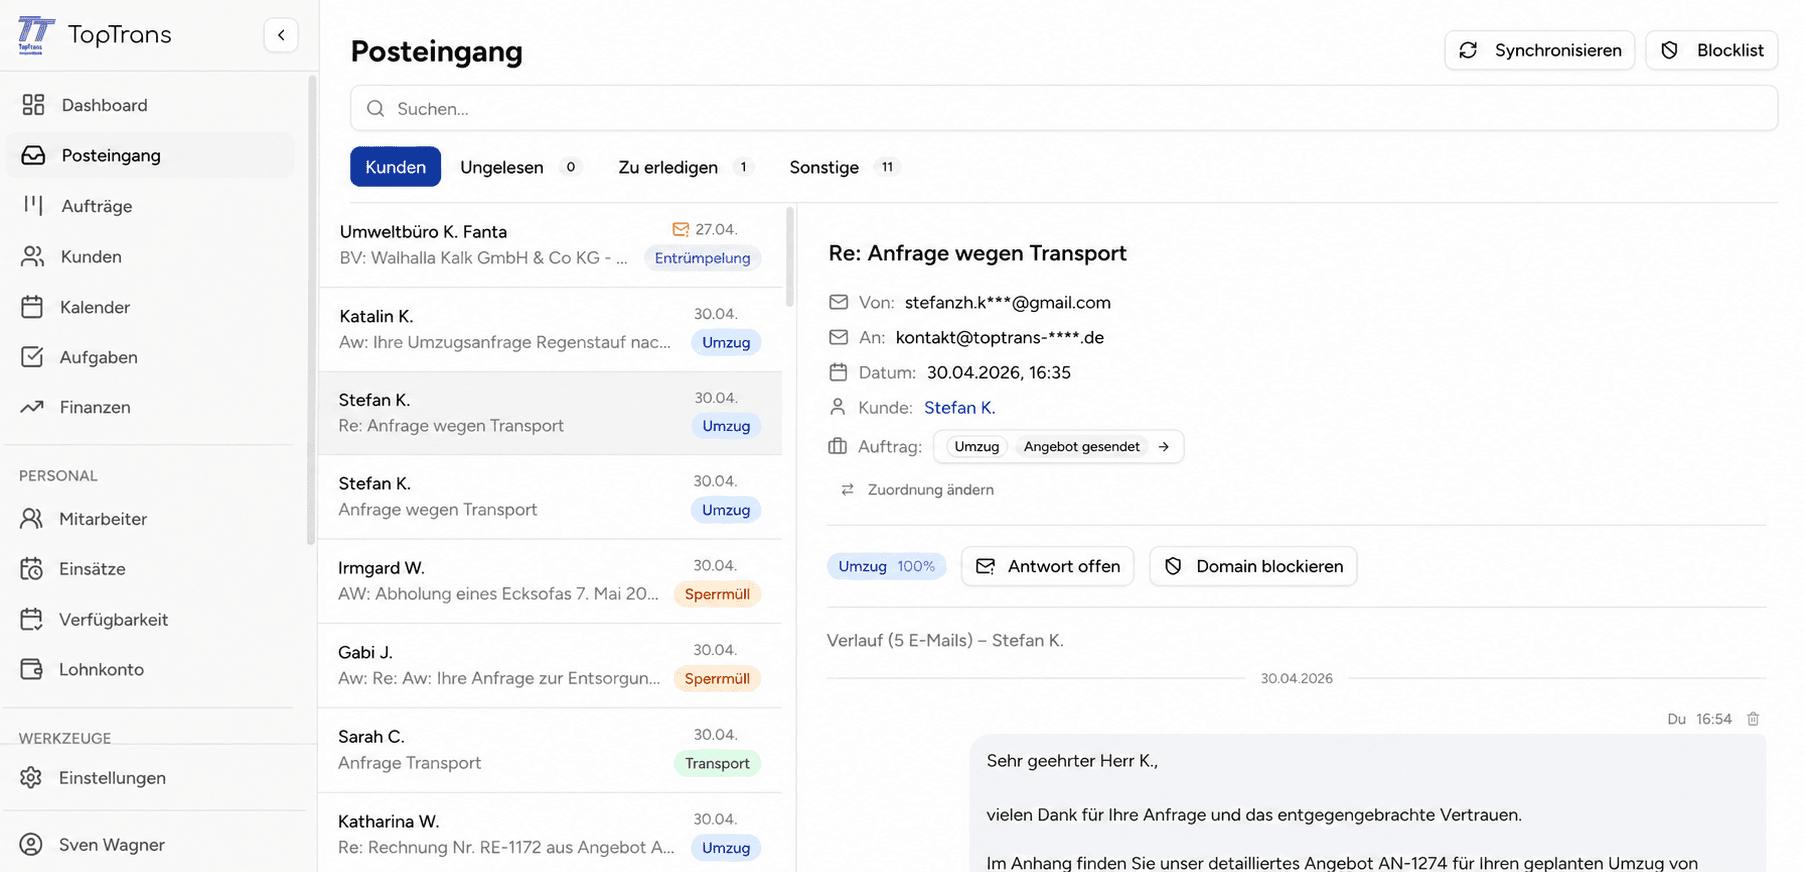This screenshot has width=1804, height=872.
Task: Click the Angebot gesendet status chip
Action: [x=1081, y=447]
